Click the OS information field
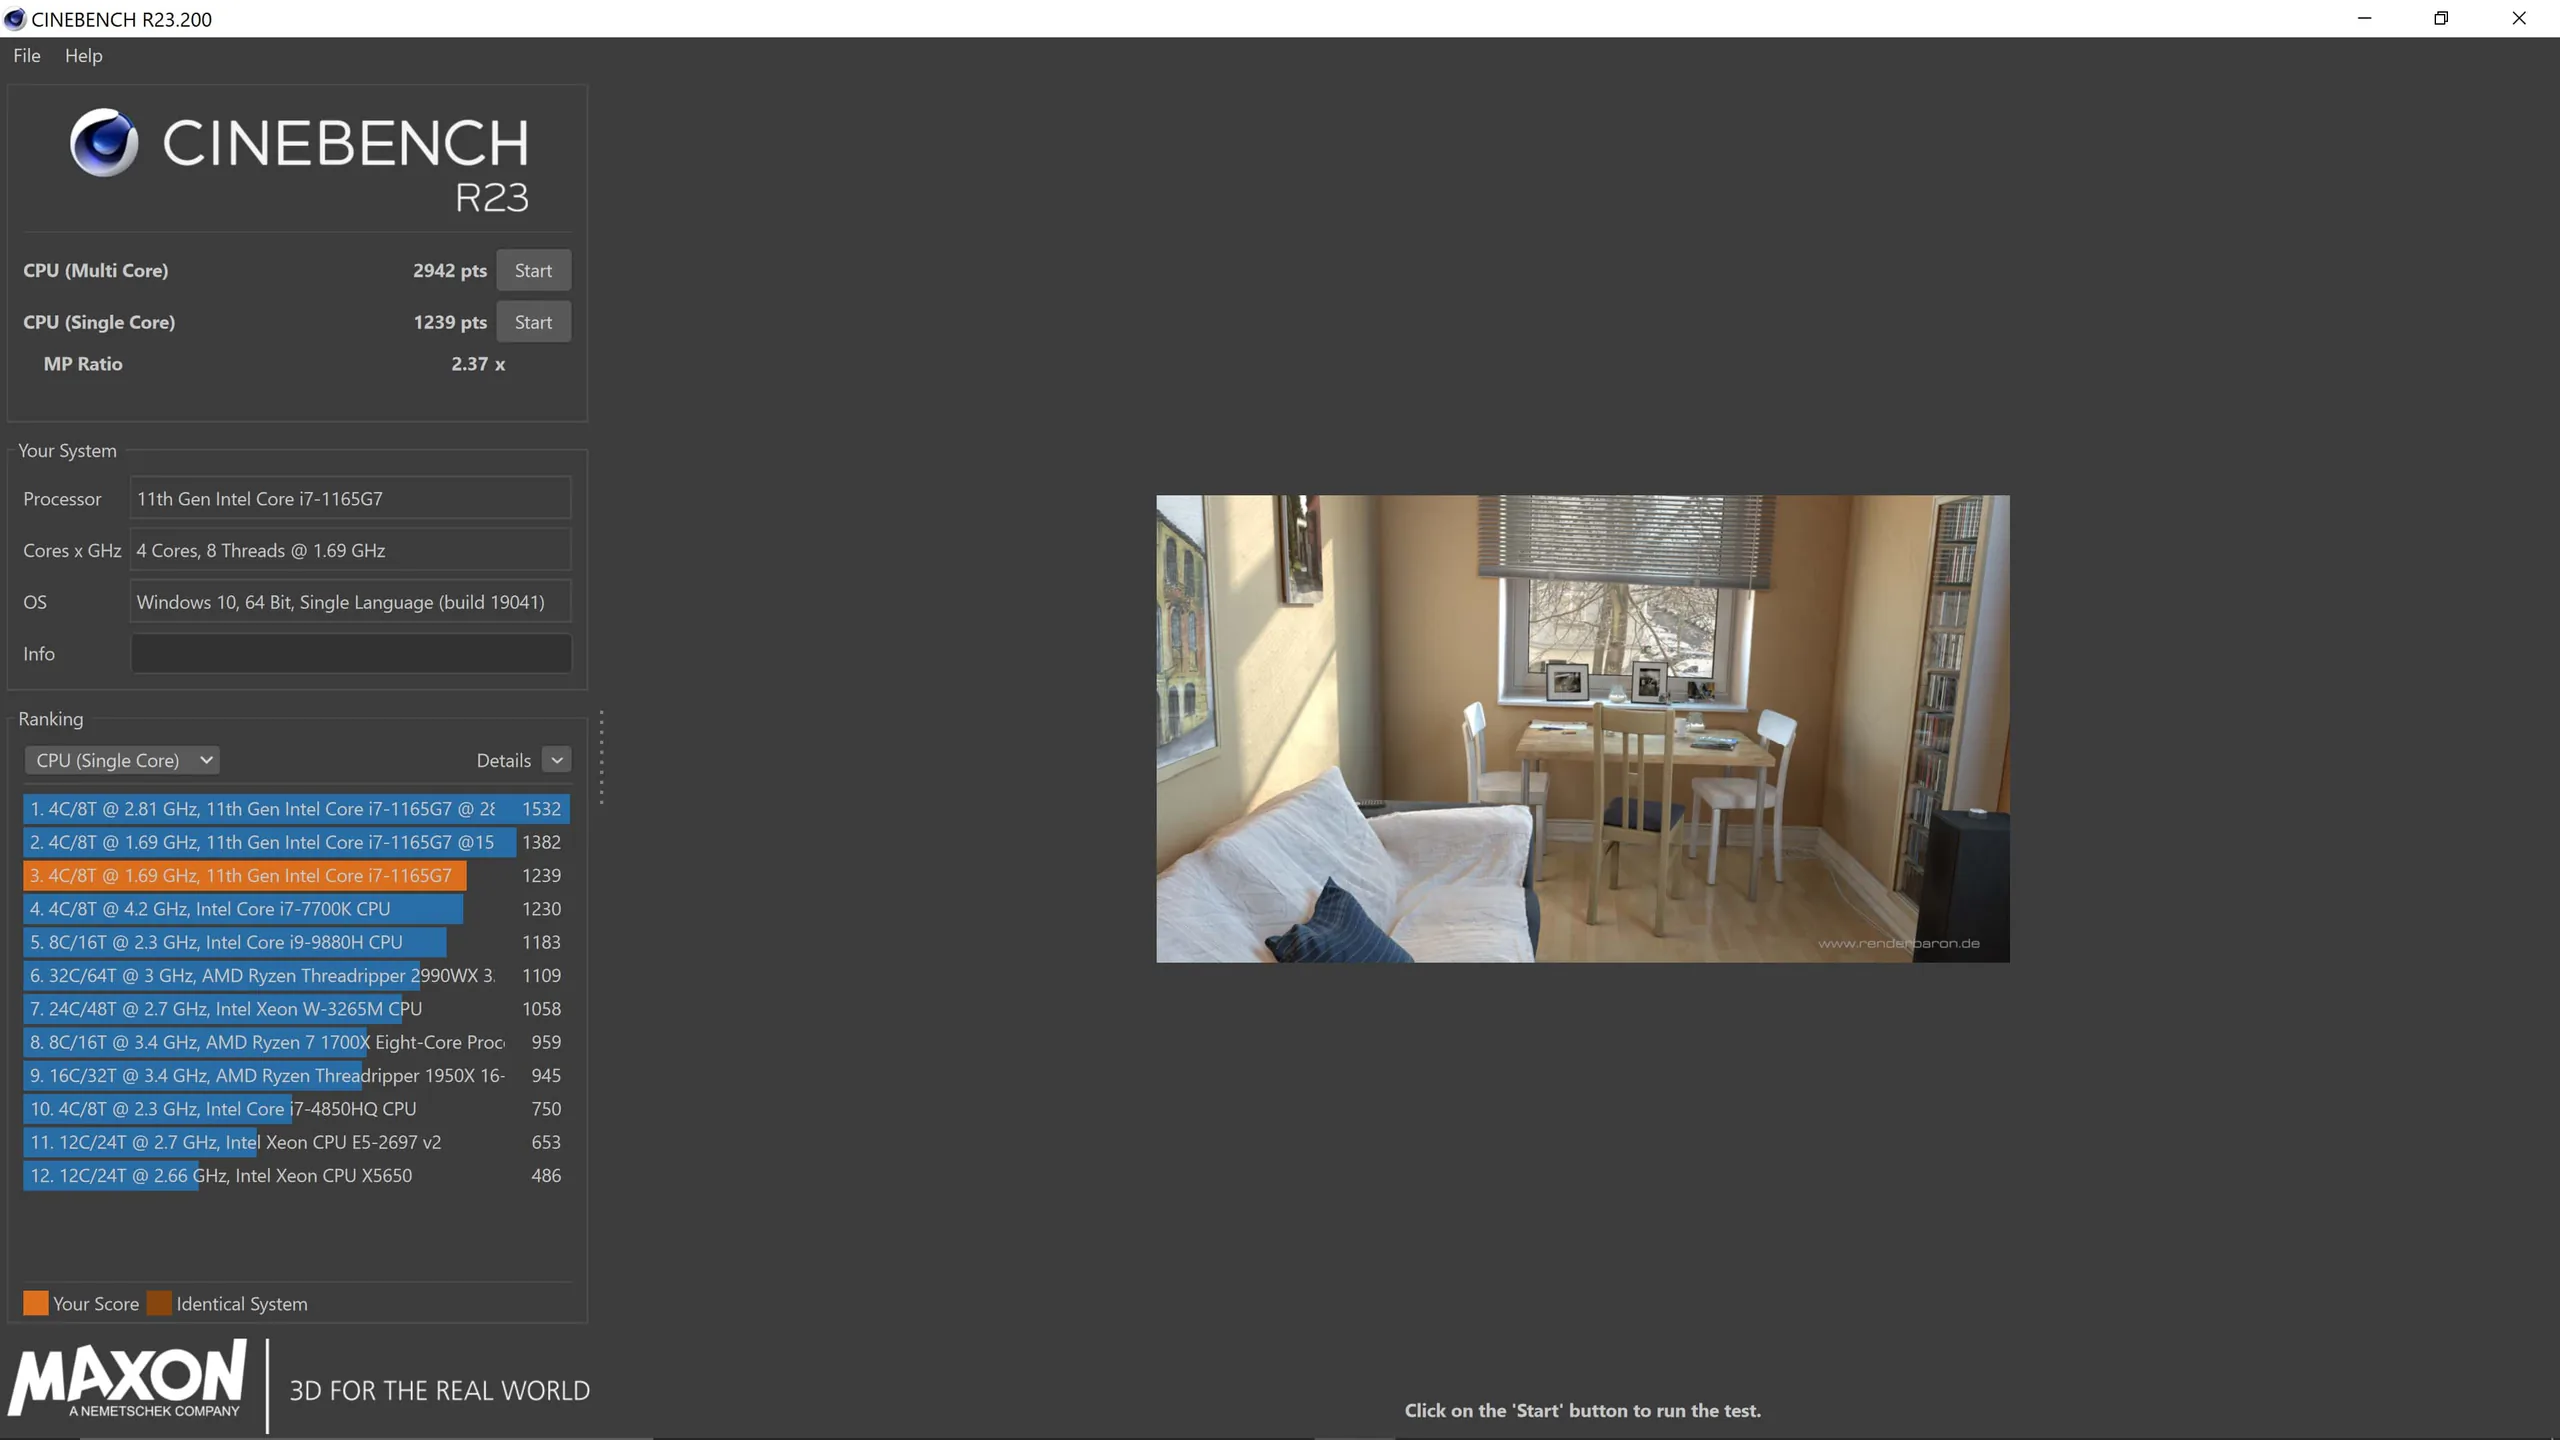Image resolution: width=2560 pixels, height=1440 pixels. pos(350,602)
